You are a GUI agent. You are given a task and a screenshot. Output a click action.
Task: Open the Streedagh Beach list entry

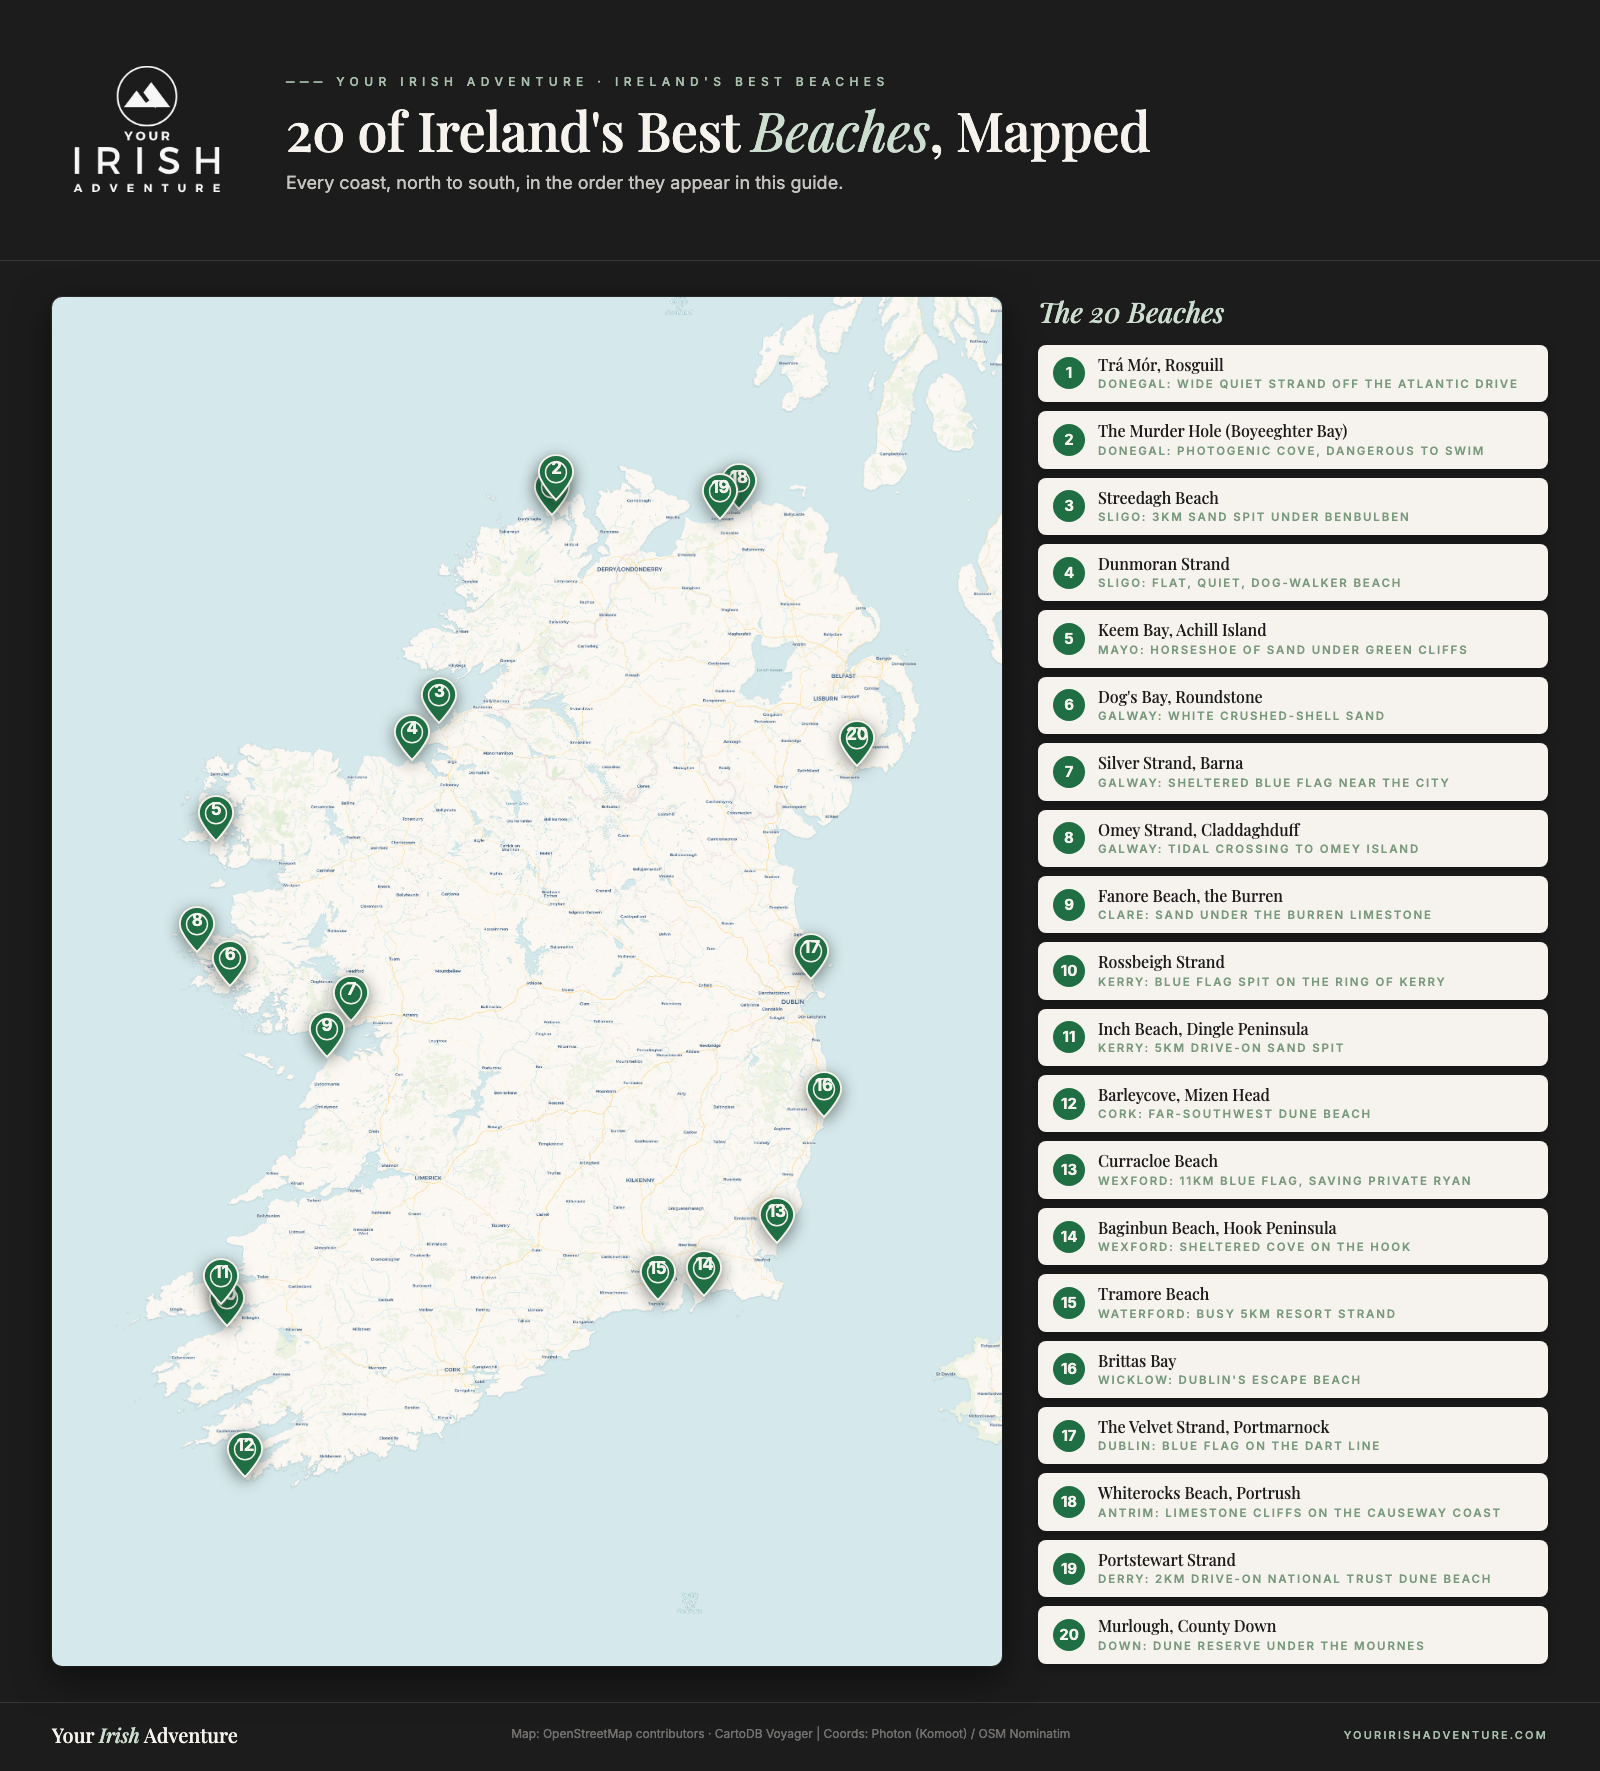coord(1293,506)
